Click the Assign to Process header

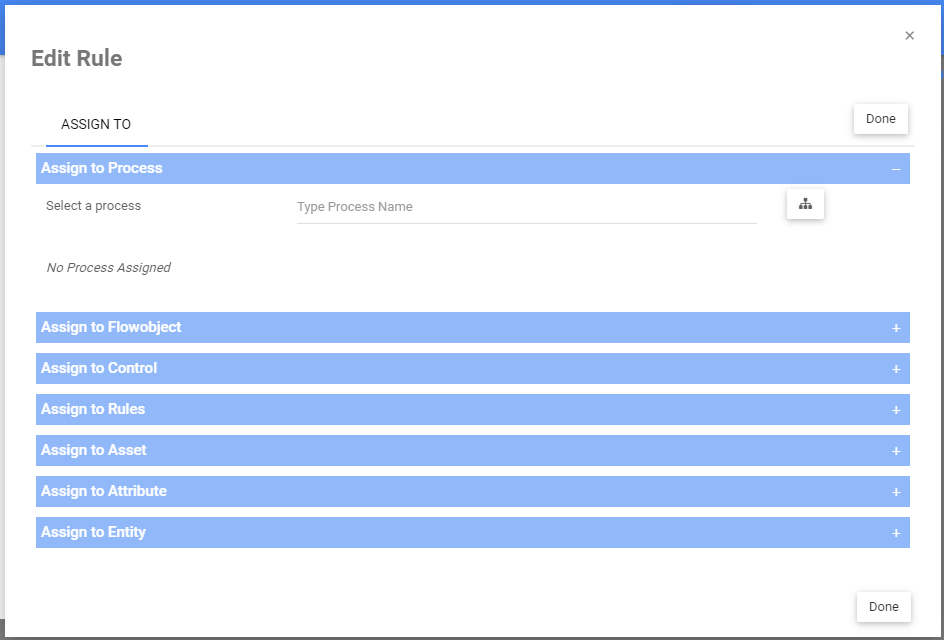coord(102,168)
